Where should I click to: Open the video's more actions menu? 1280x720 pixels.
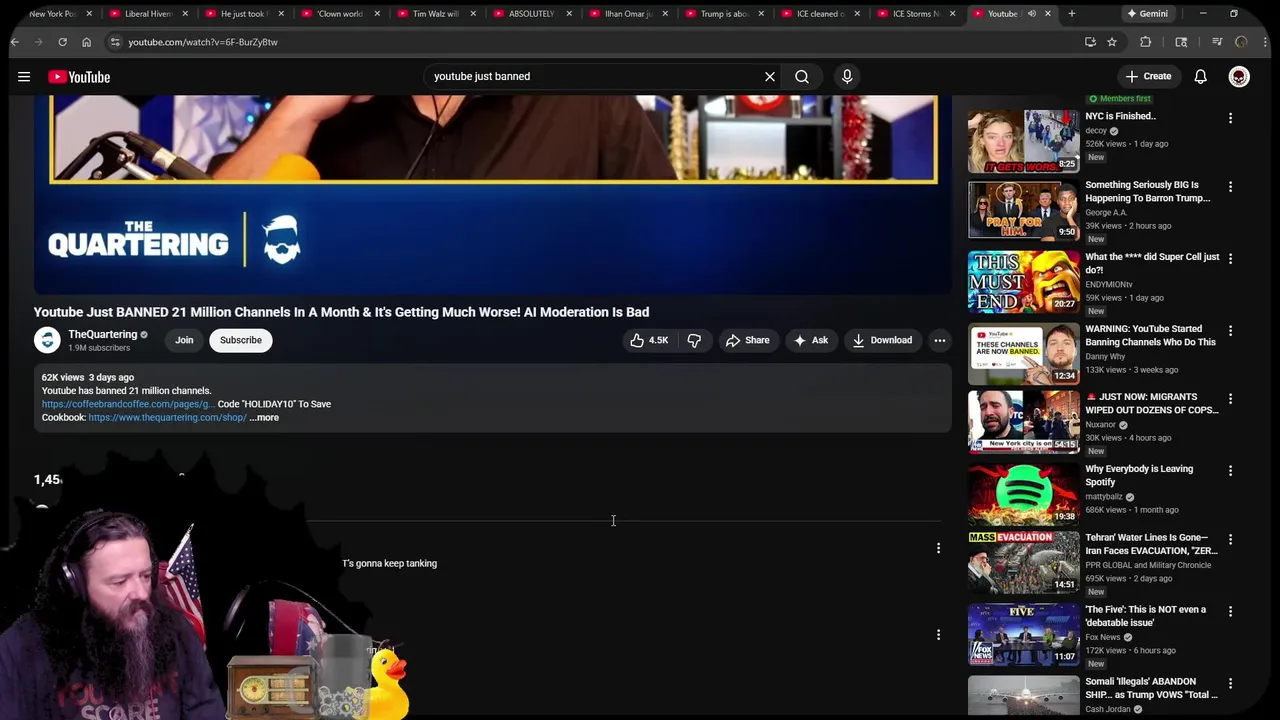[940, 340]
